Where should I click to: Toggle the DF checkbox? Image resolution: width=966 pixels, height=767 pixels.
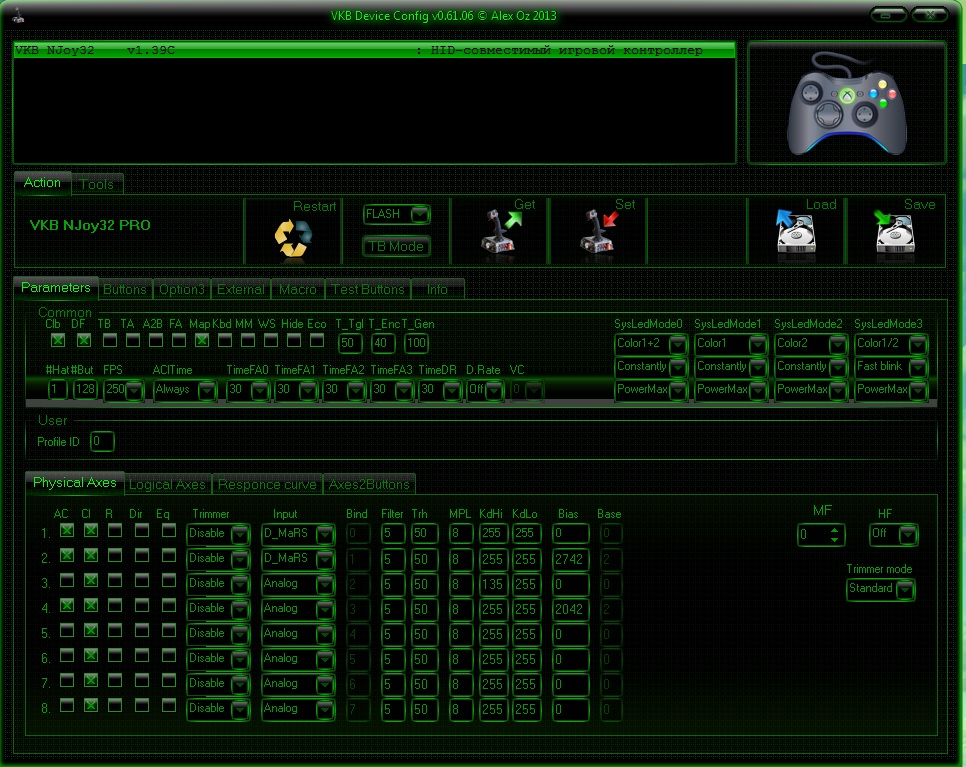pyautogui.click(x=84, y=340)
